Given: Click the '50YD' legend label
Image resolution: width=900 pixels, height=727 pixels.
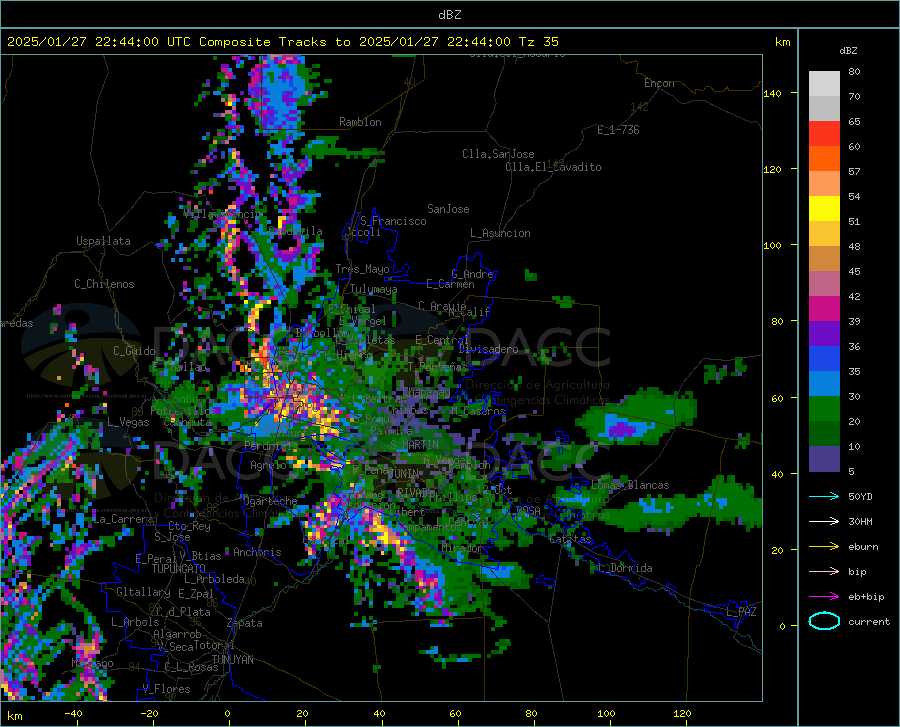Looking at the screenshot, I should pyautogui.click(x=860, y=496).
